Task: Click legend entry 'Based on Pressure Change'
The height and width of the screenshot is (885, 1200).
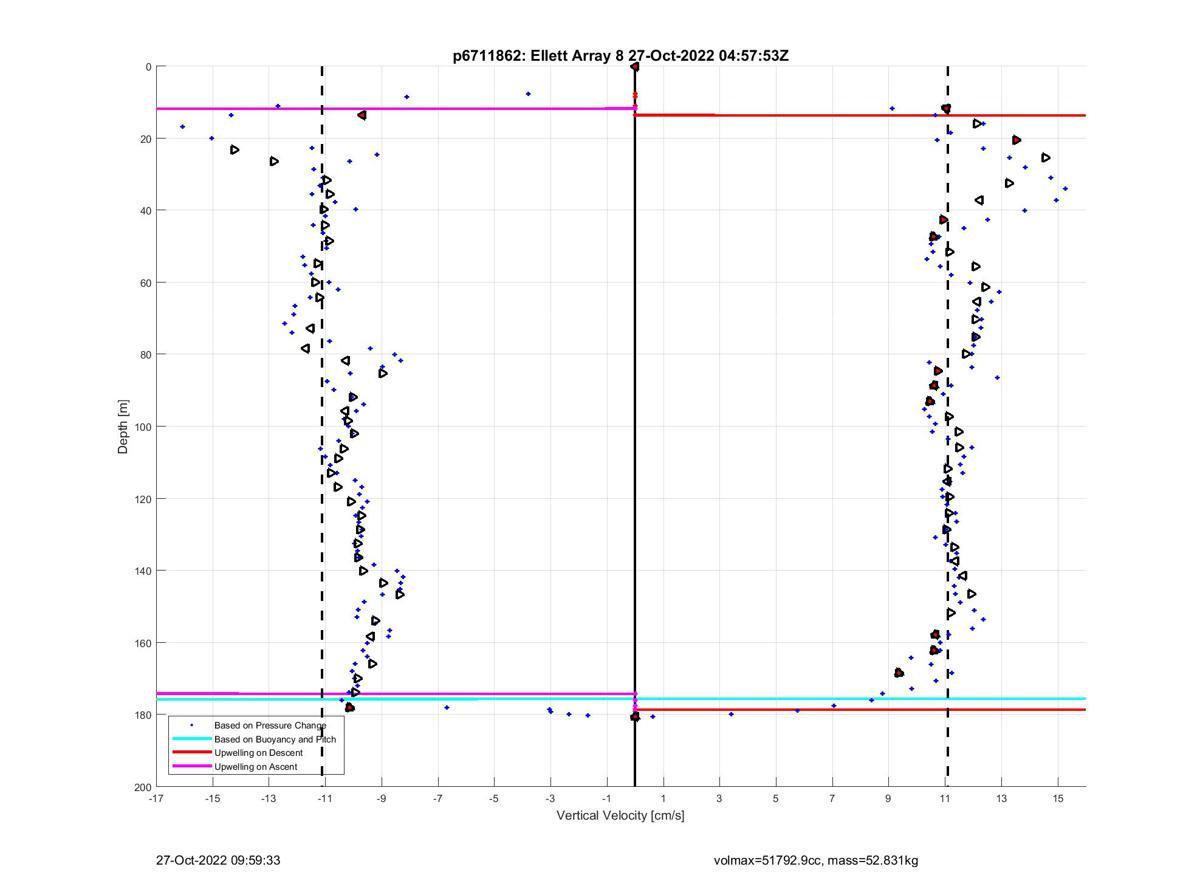Action: point(270,725)
